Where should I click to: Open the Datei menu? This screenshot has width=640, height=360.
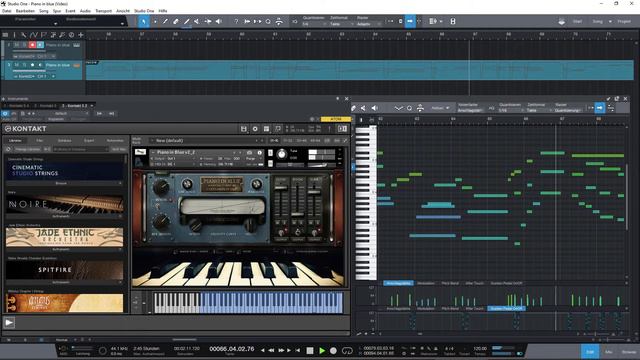[x=7, y=11]
